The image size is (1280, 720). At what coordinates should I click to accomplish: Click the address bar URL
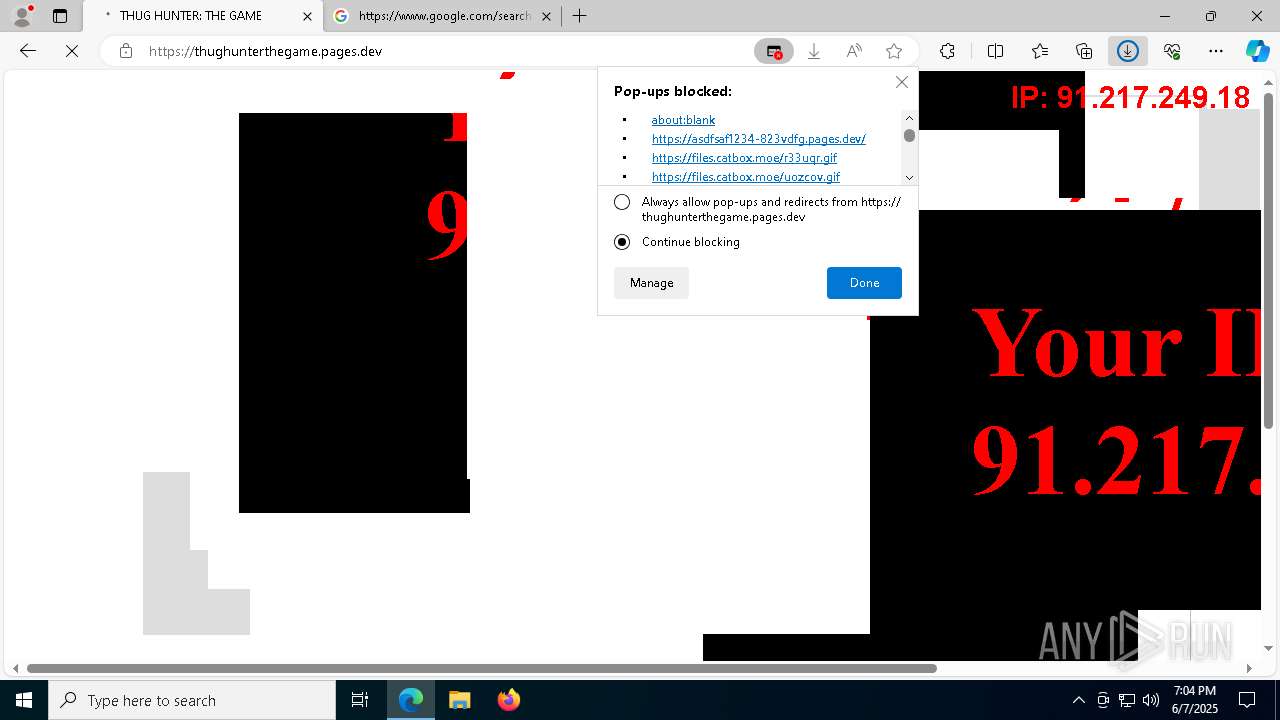coord(265,51)
